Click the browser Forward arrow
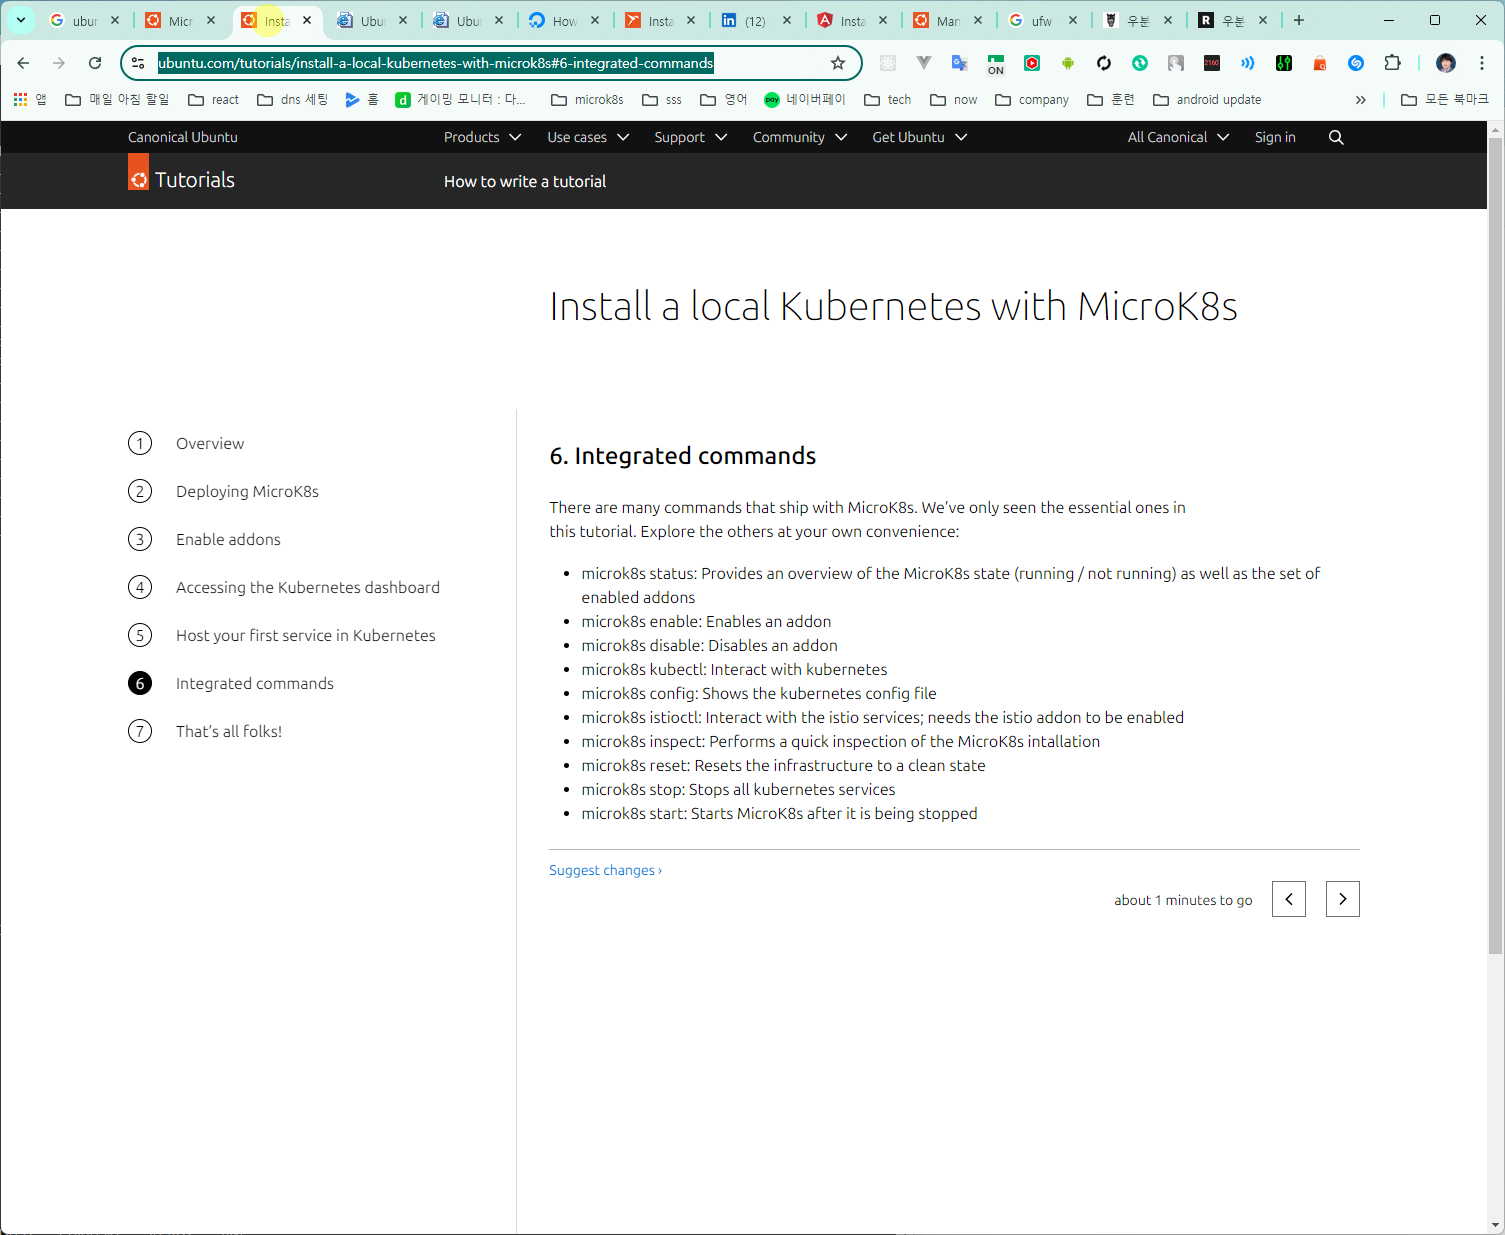The image size is (1505, 1235). click(59, 63)
